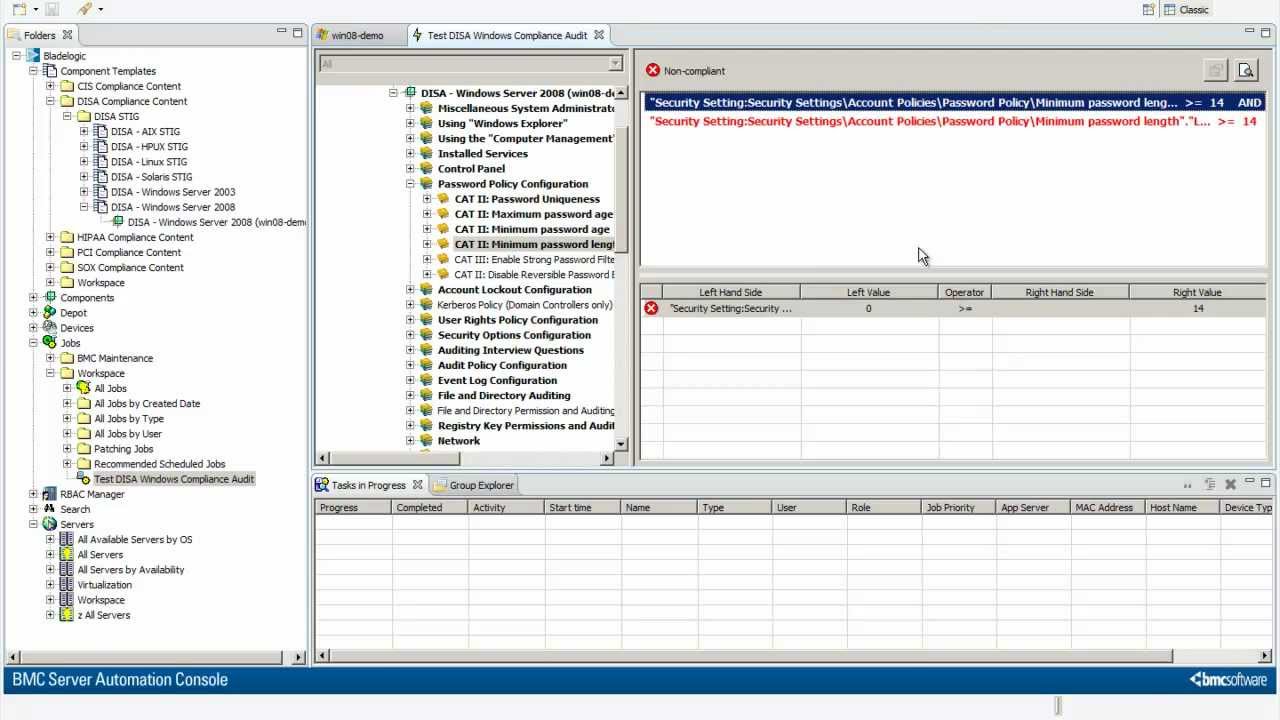Click the Control Panel group icon
Viewport: 1280px width, 720px height.
coord(426,169)
